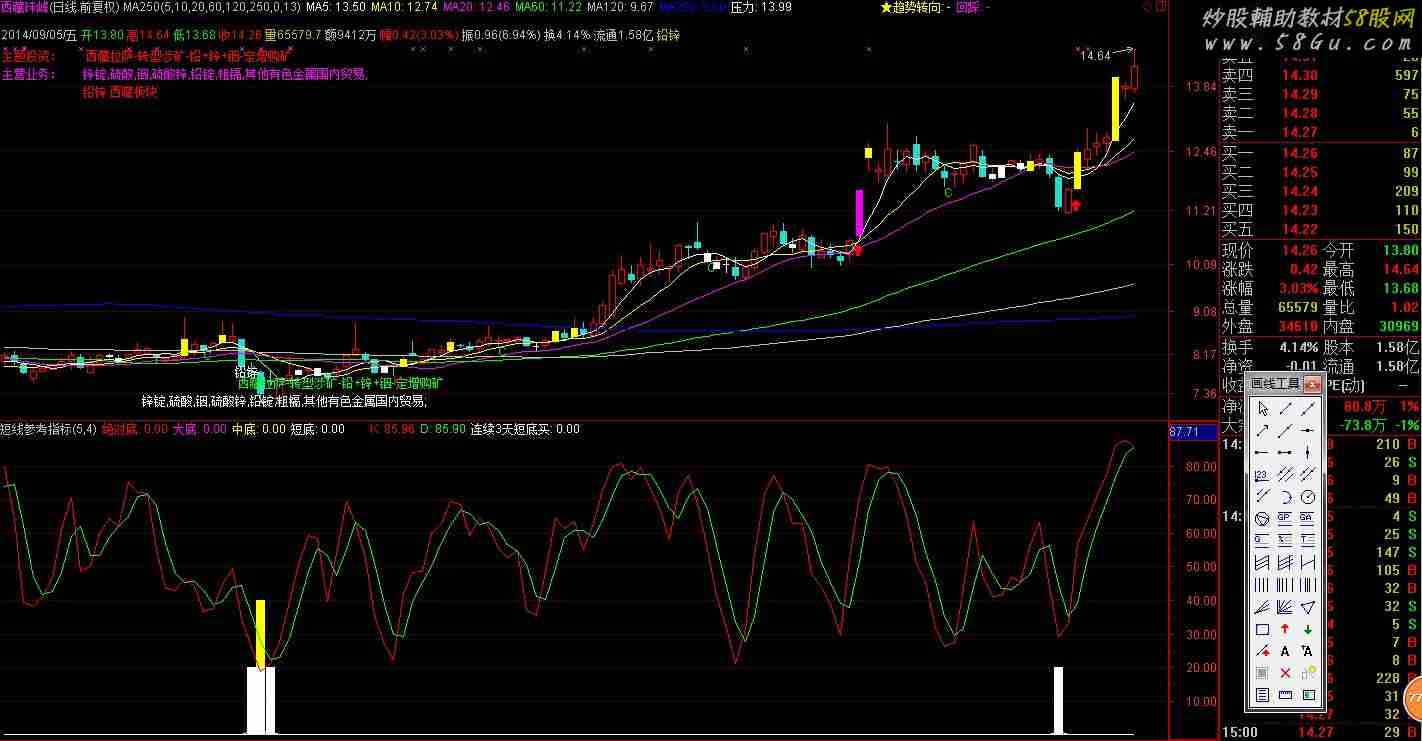1422x741 pixels.
Task: Click the 买三 14.24 order row
Action: point(1321,191)
